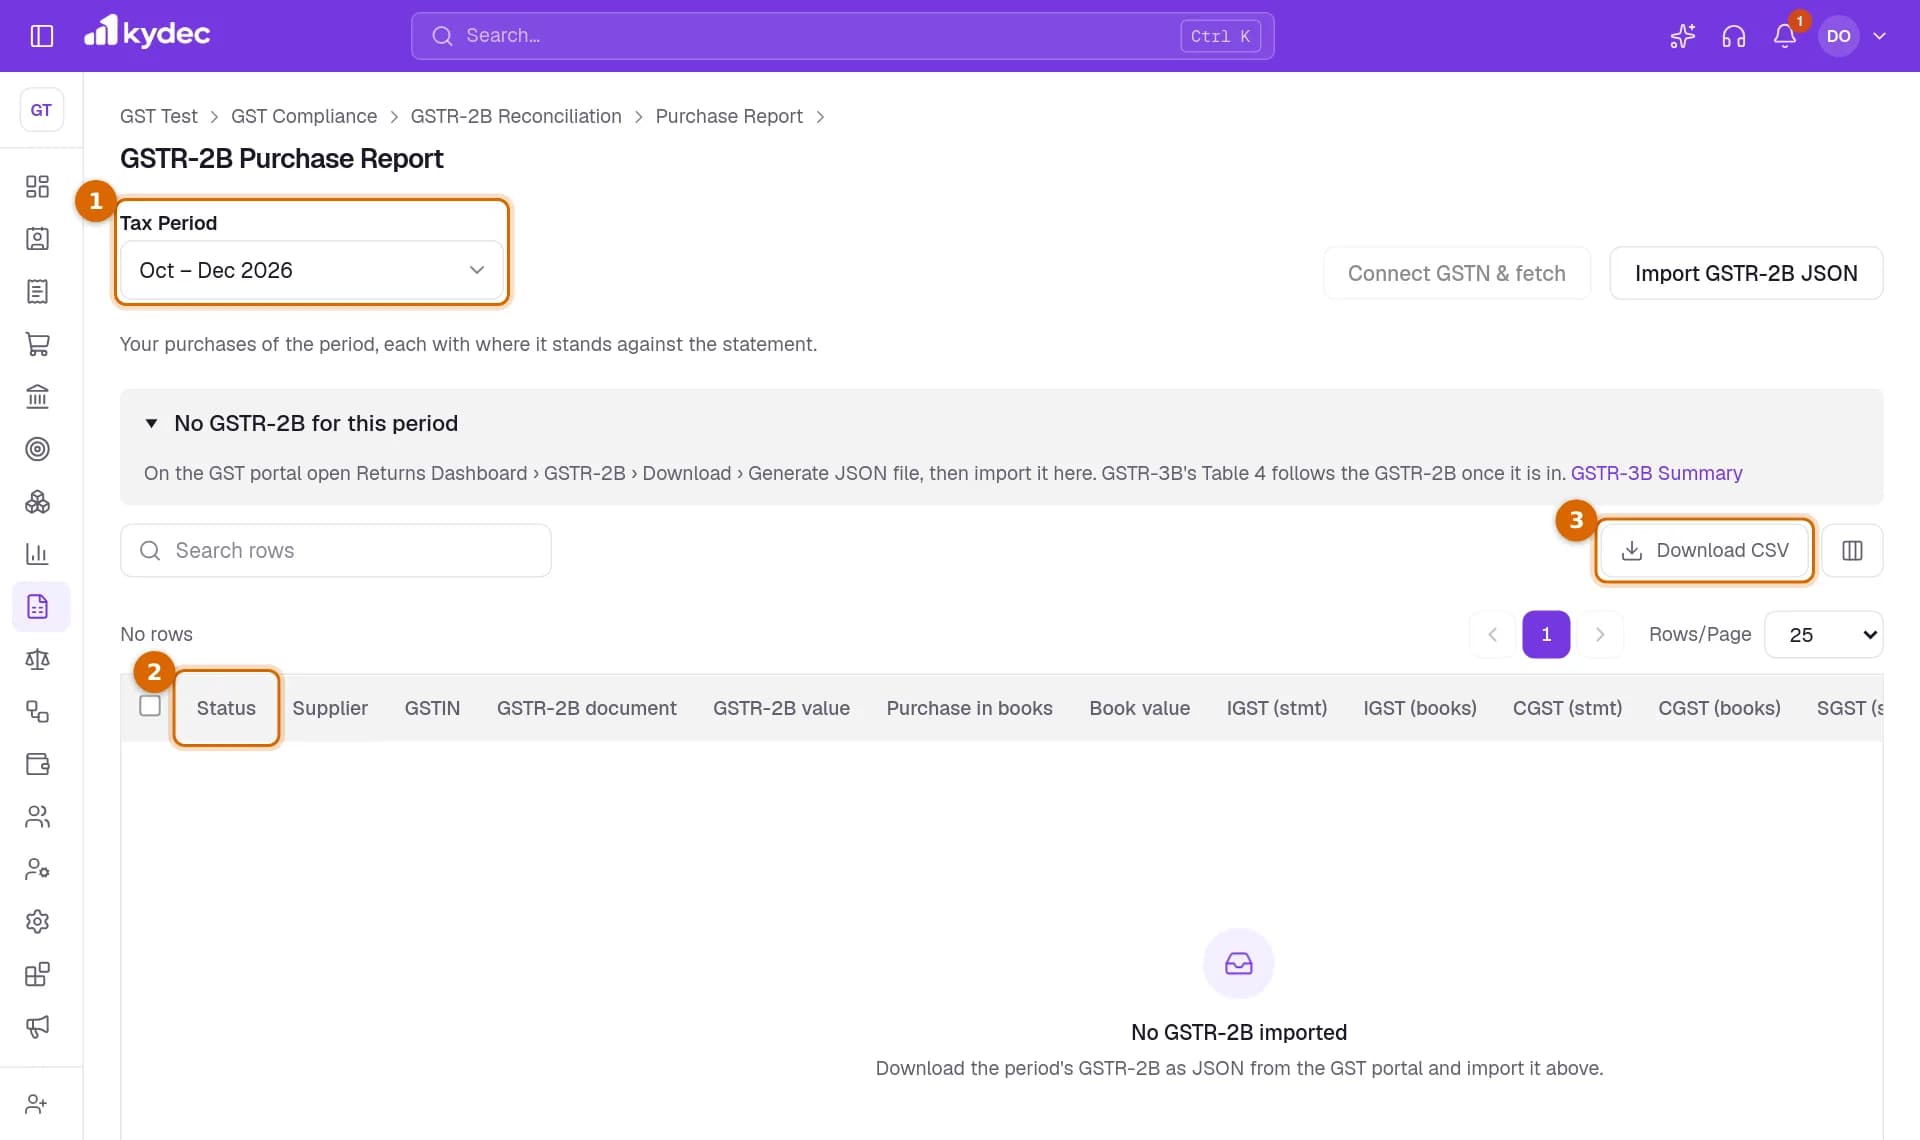Screen dimensions: 1920x1140
Task: Go to GSTR-2B Reconciliation breadcrumb
Action: [516, 117]
